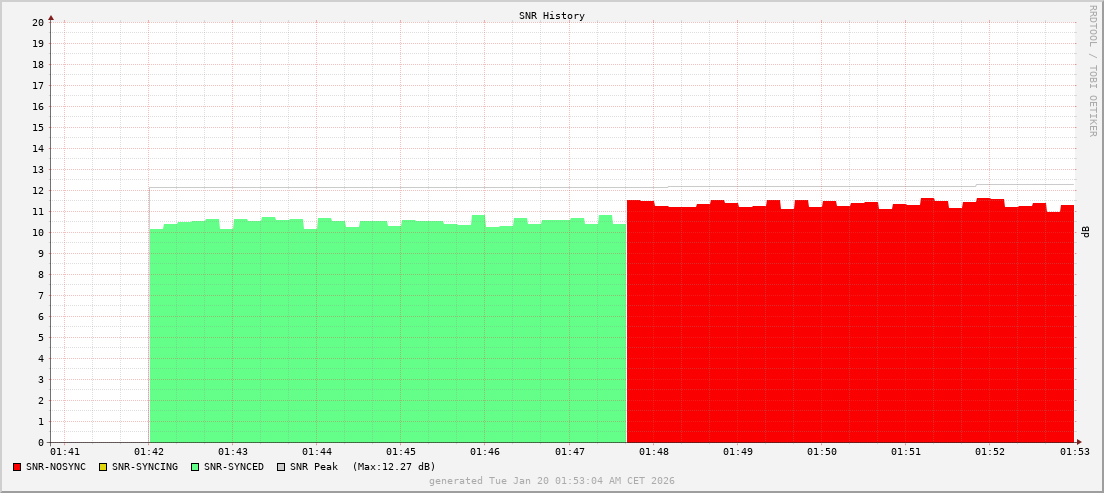
Task: Click the red SNR-NOSYNC legend swatch
Action: (x=17, y=467)
